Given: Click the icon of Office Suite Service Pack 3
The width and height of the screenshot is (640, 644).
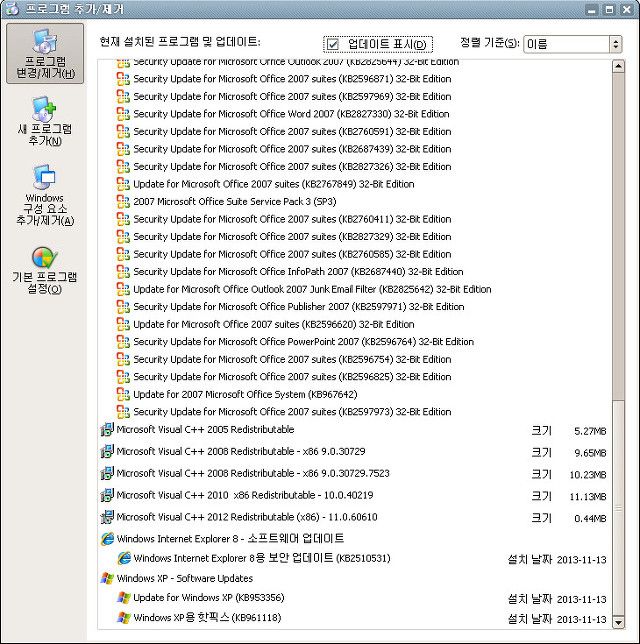Looking at the screenshot, I should (123, 201).
